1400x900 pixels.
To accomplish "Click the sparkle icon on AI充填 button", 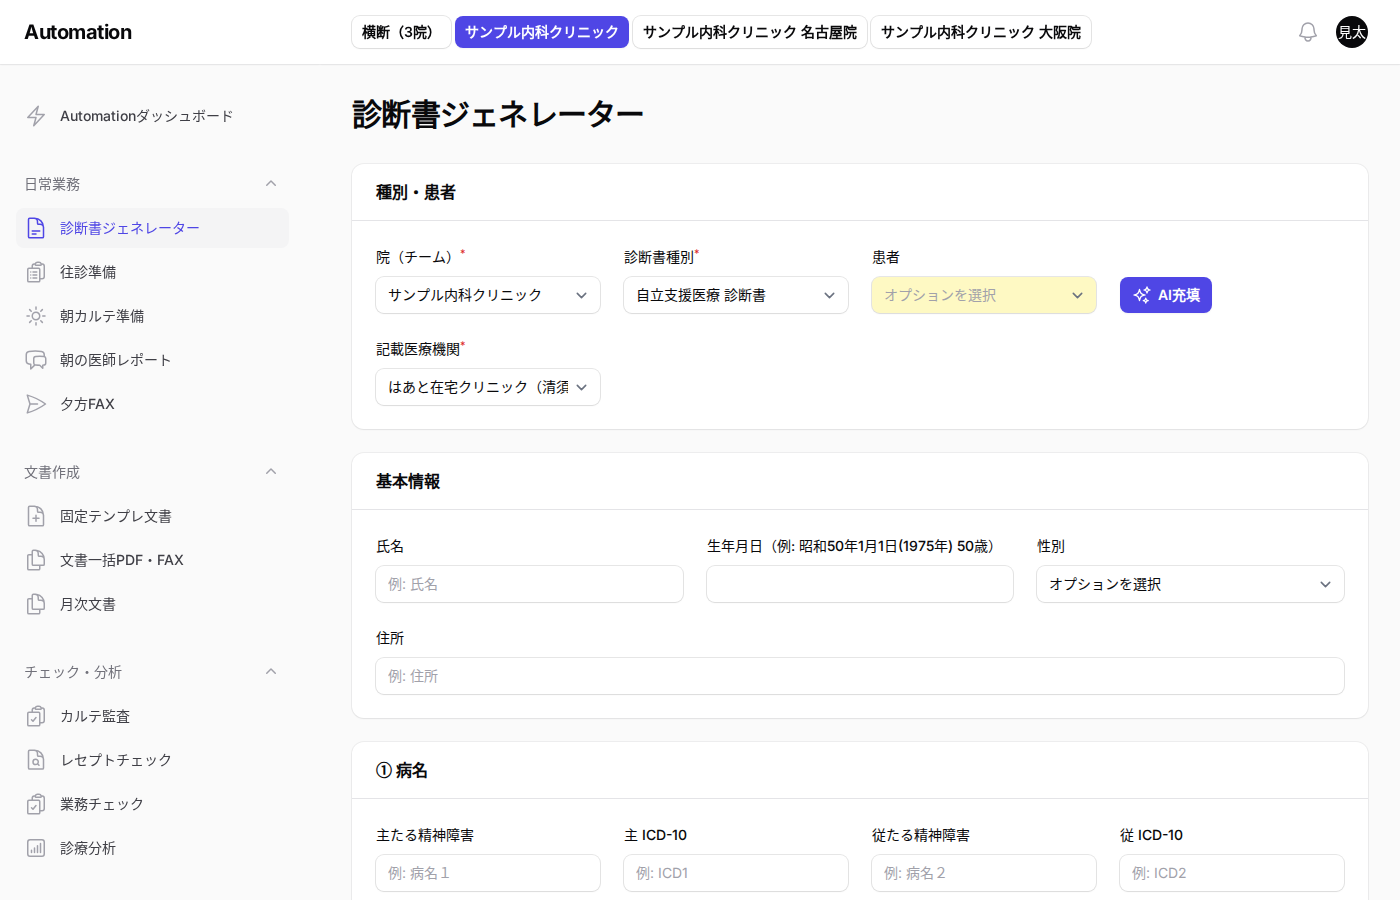I will 1142,295.
